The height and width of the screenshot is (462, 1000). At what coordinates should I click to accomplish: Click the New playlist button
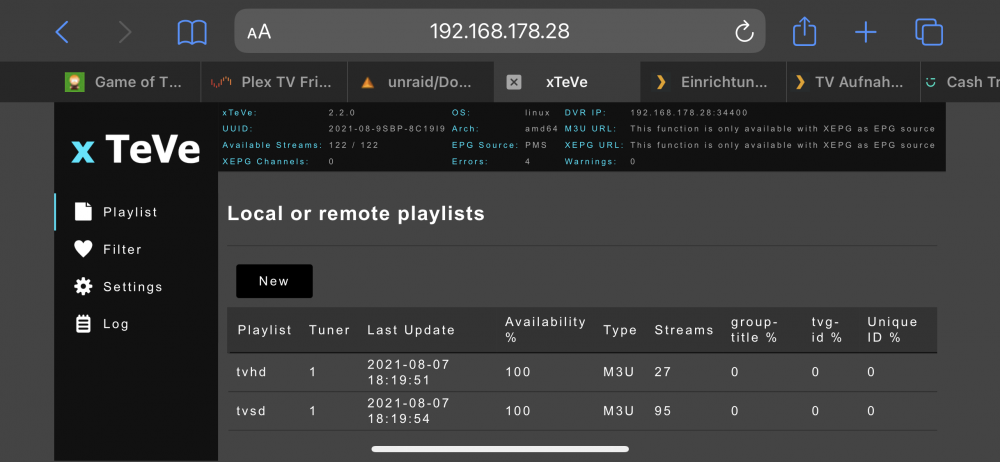pos(274,281)
